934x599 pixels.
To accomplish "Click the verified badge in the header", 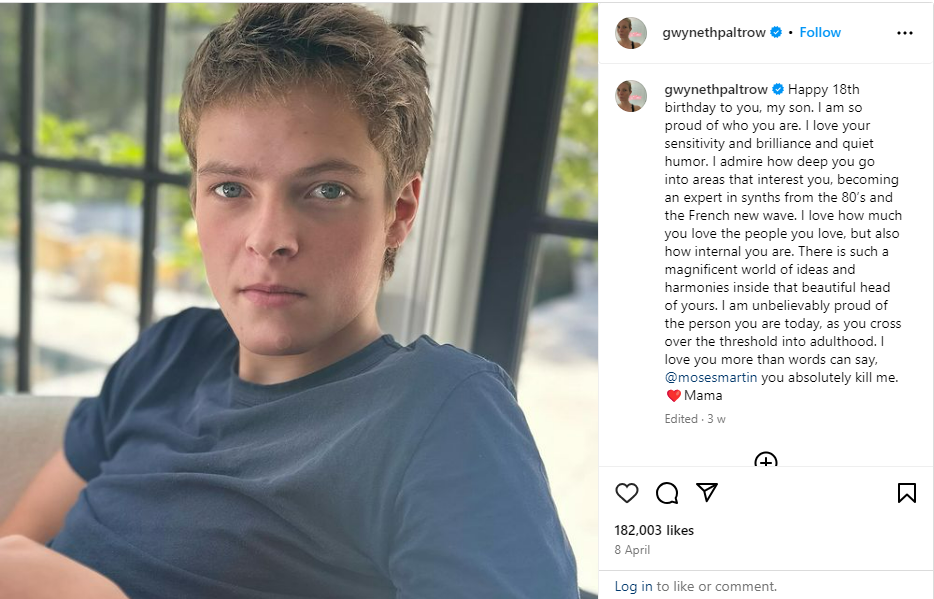I will [775, 32].
